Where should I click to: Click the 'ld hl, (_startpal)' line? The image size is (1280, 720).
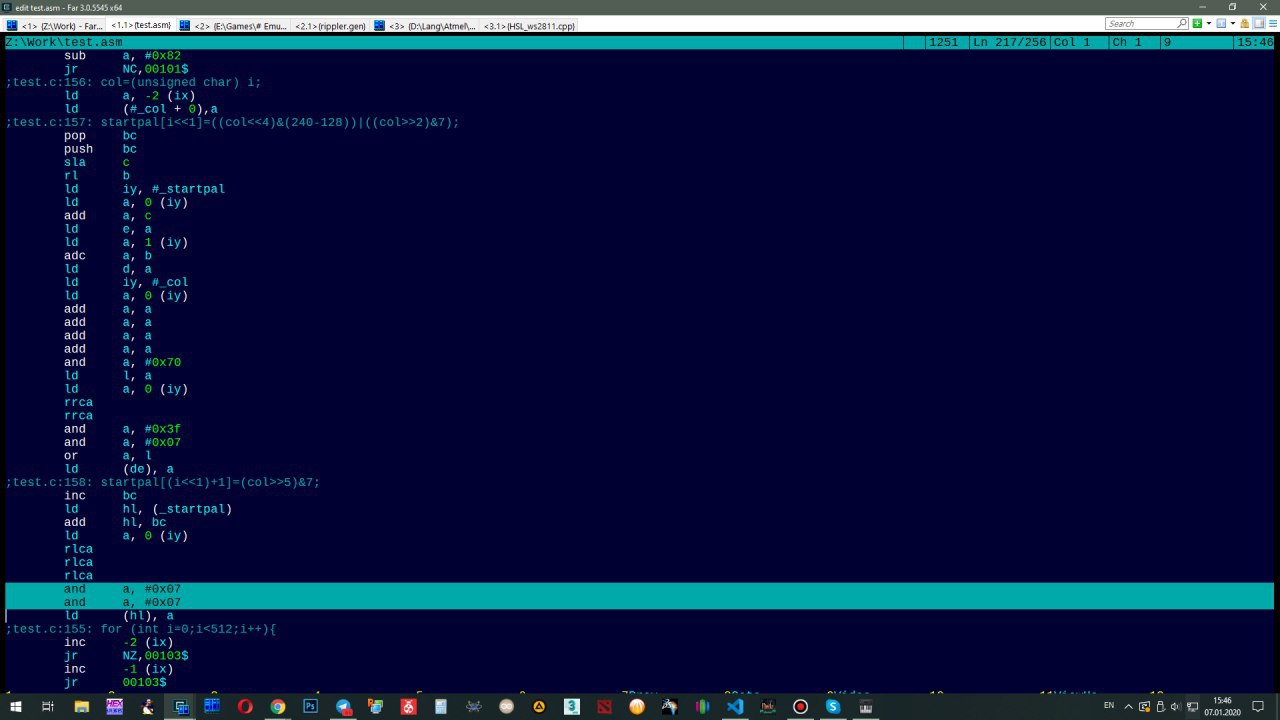click(148, 509)
